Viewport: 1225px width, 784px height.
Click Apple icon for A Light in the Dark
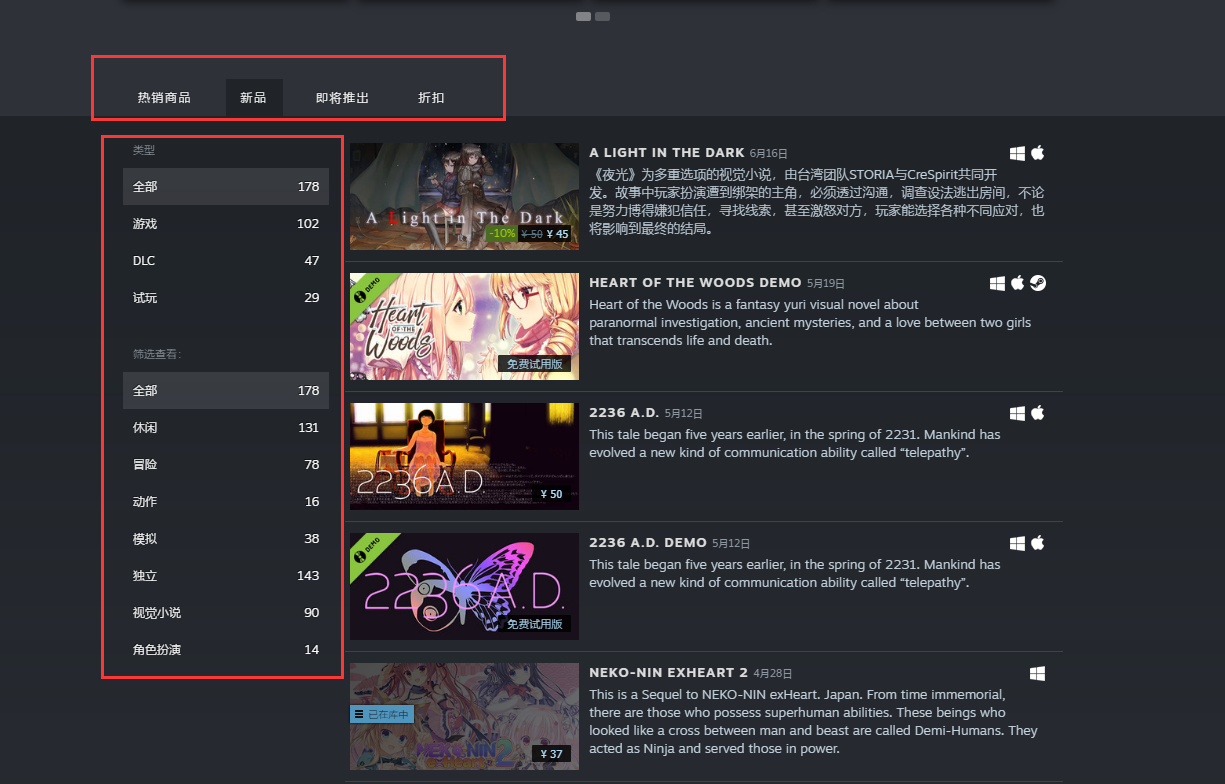(1037, 153)
